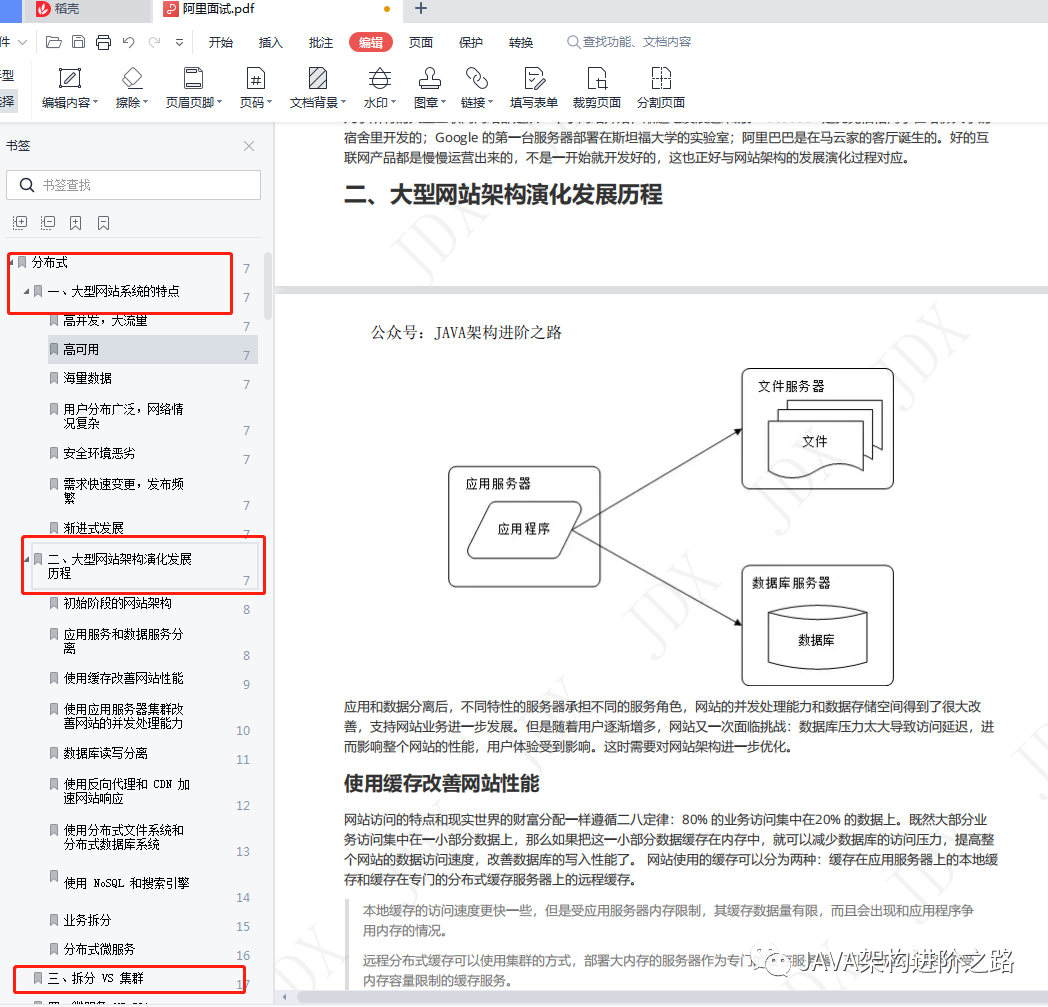The width and height of the screenshot is (1048, 1007).
Task: Click the 水印 watermark icon
Action: click(378, 87)
